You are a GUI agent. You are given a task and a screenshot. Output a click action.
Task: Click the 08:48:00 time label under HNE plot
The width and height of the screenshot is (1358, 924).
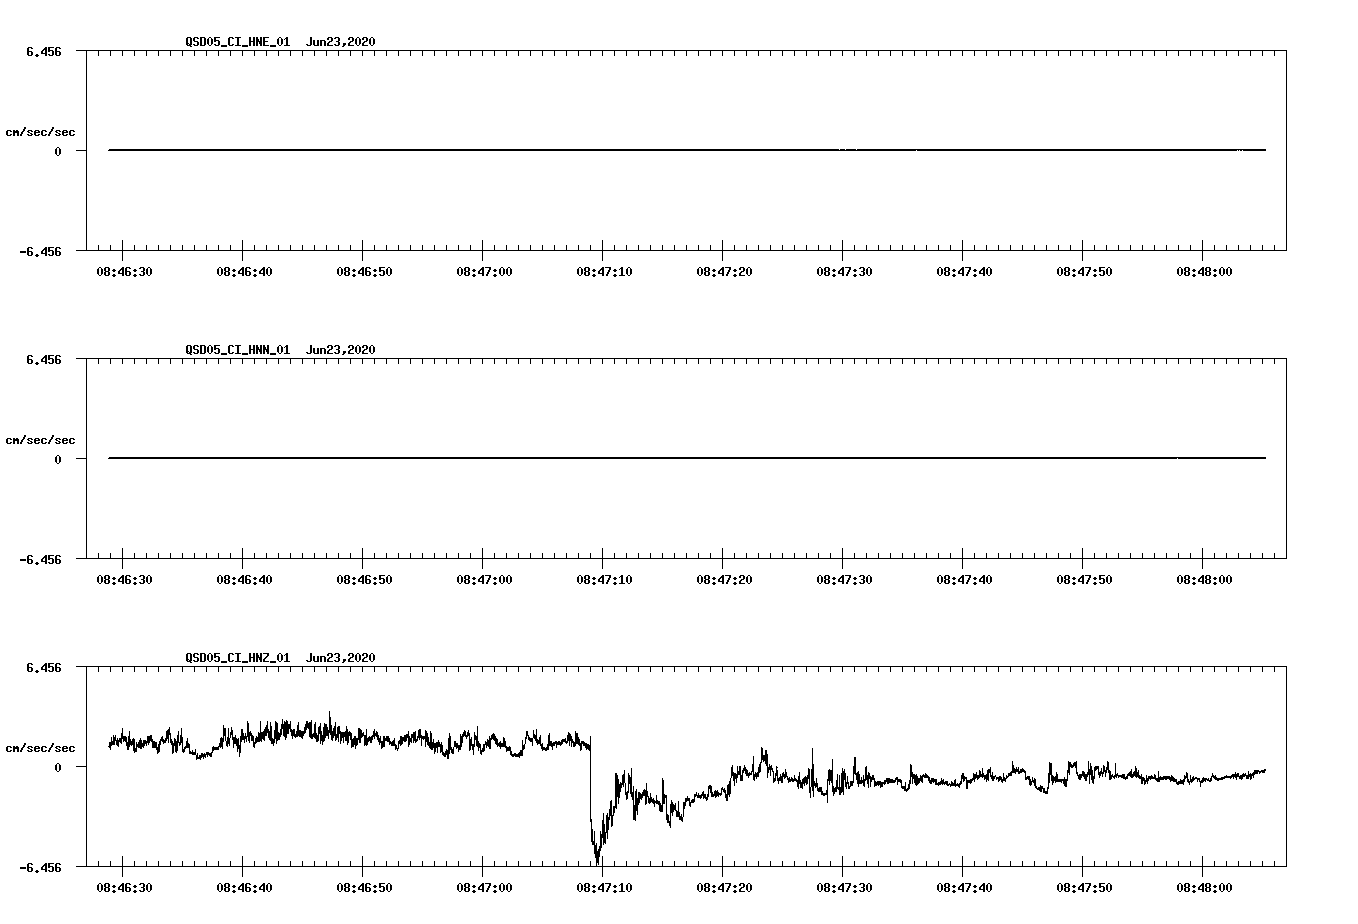point(1204,272)
